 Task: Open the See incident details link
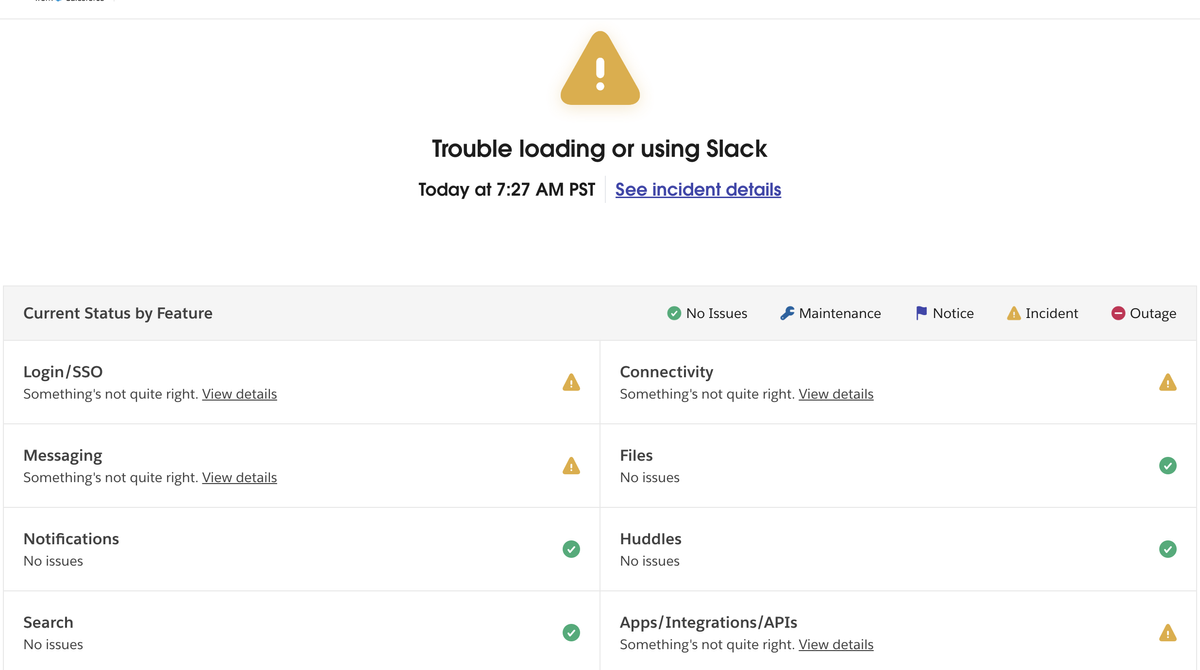coord(697,189)
